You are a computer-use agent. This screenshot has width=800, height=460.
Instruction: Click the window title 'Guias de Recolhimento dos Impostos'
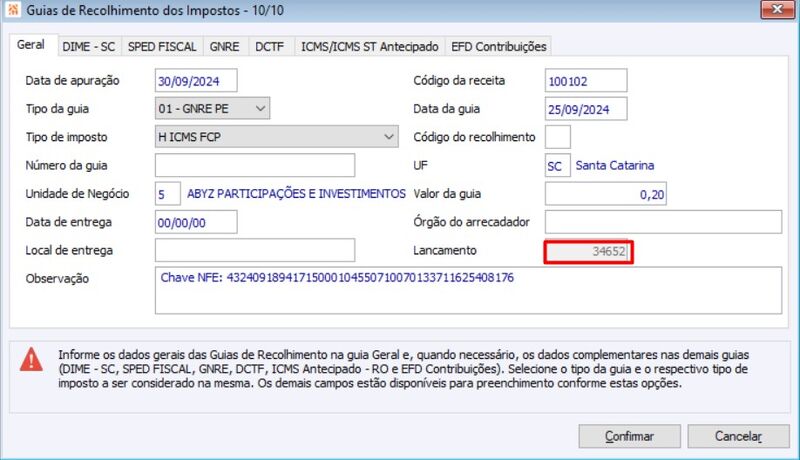click(133, 10)
